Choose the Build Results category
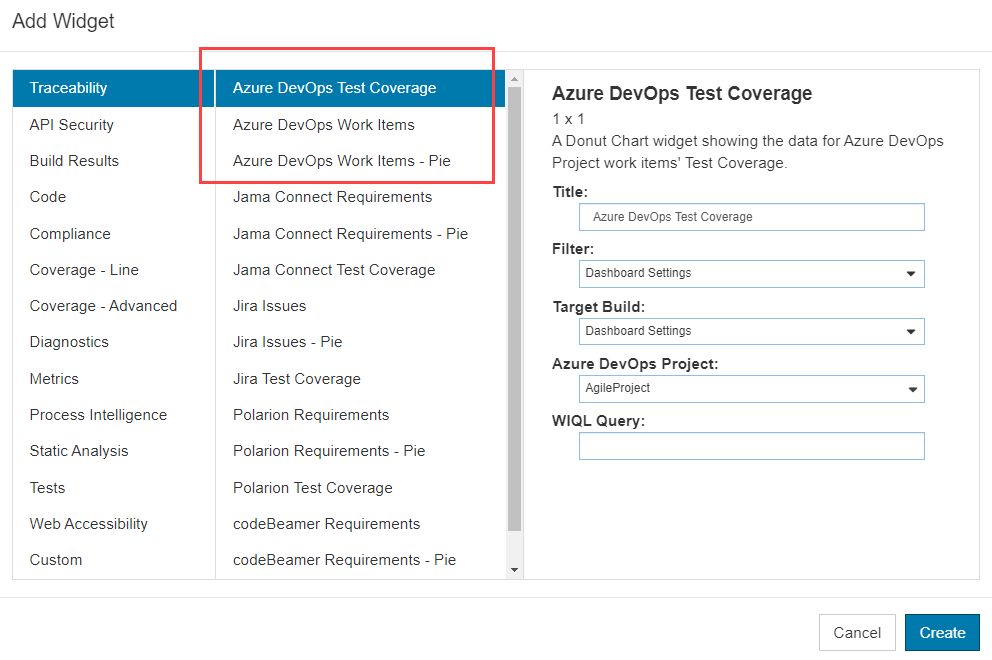The height and width of the screenshot is (660, 992). tap(74, 161)
